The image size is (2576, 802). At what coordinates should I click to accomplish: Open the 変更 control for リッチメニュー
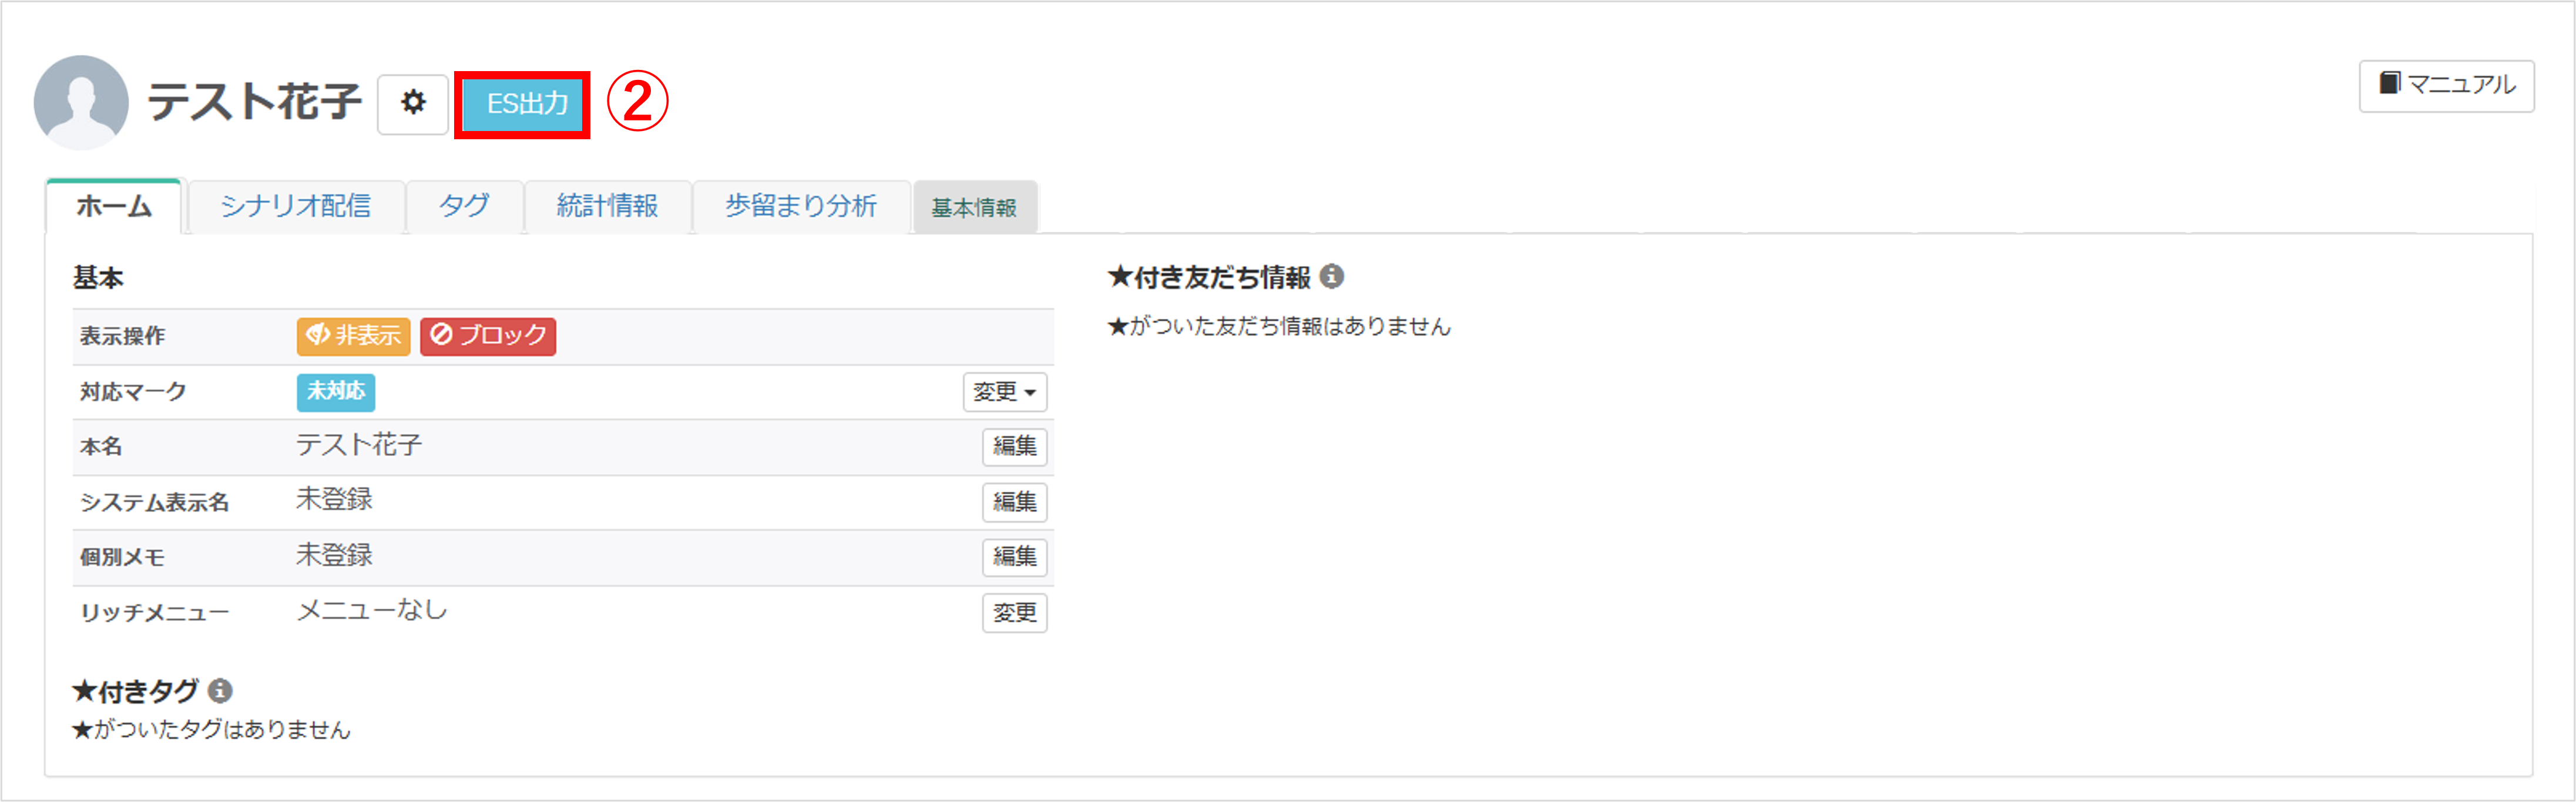coord(1013,613)
